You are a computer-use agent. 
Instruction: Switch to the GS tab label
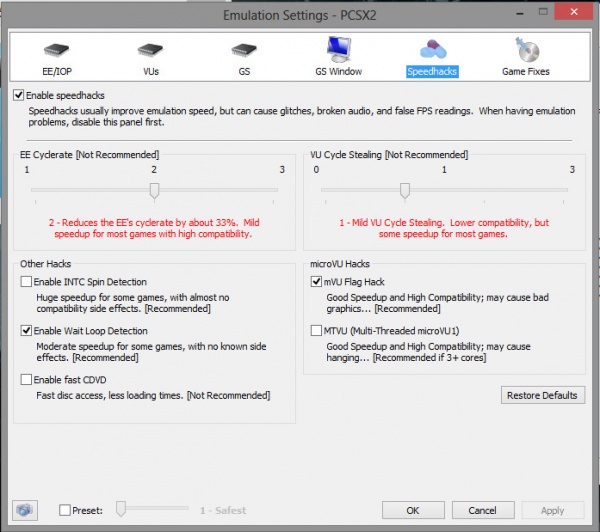[244, 72]
